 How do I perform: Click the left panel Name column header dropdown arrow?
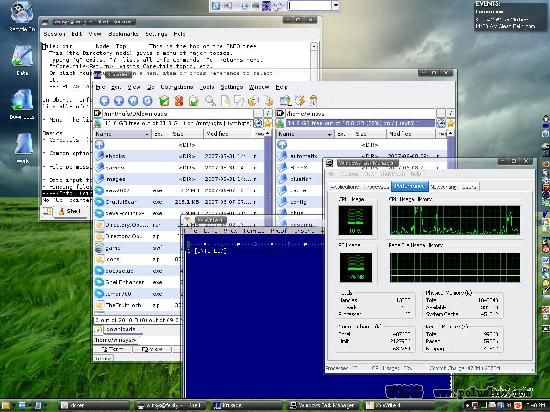tap(147, 134)
